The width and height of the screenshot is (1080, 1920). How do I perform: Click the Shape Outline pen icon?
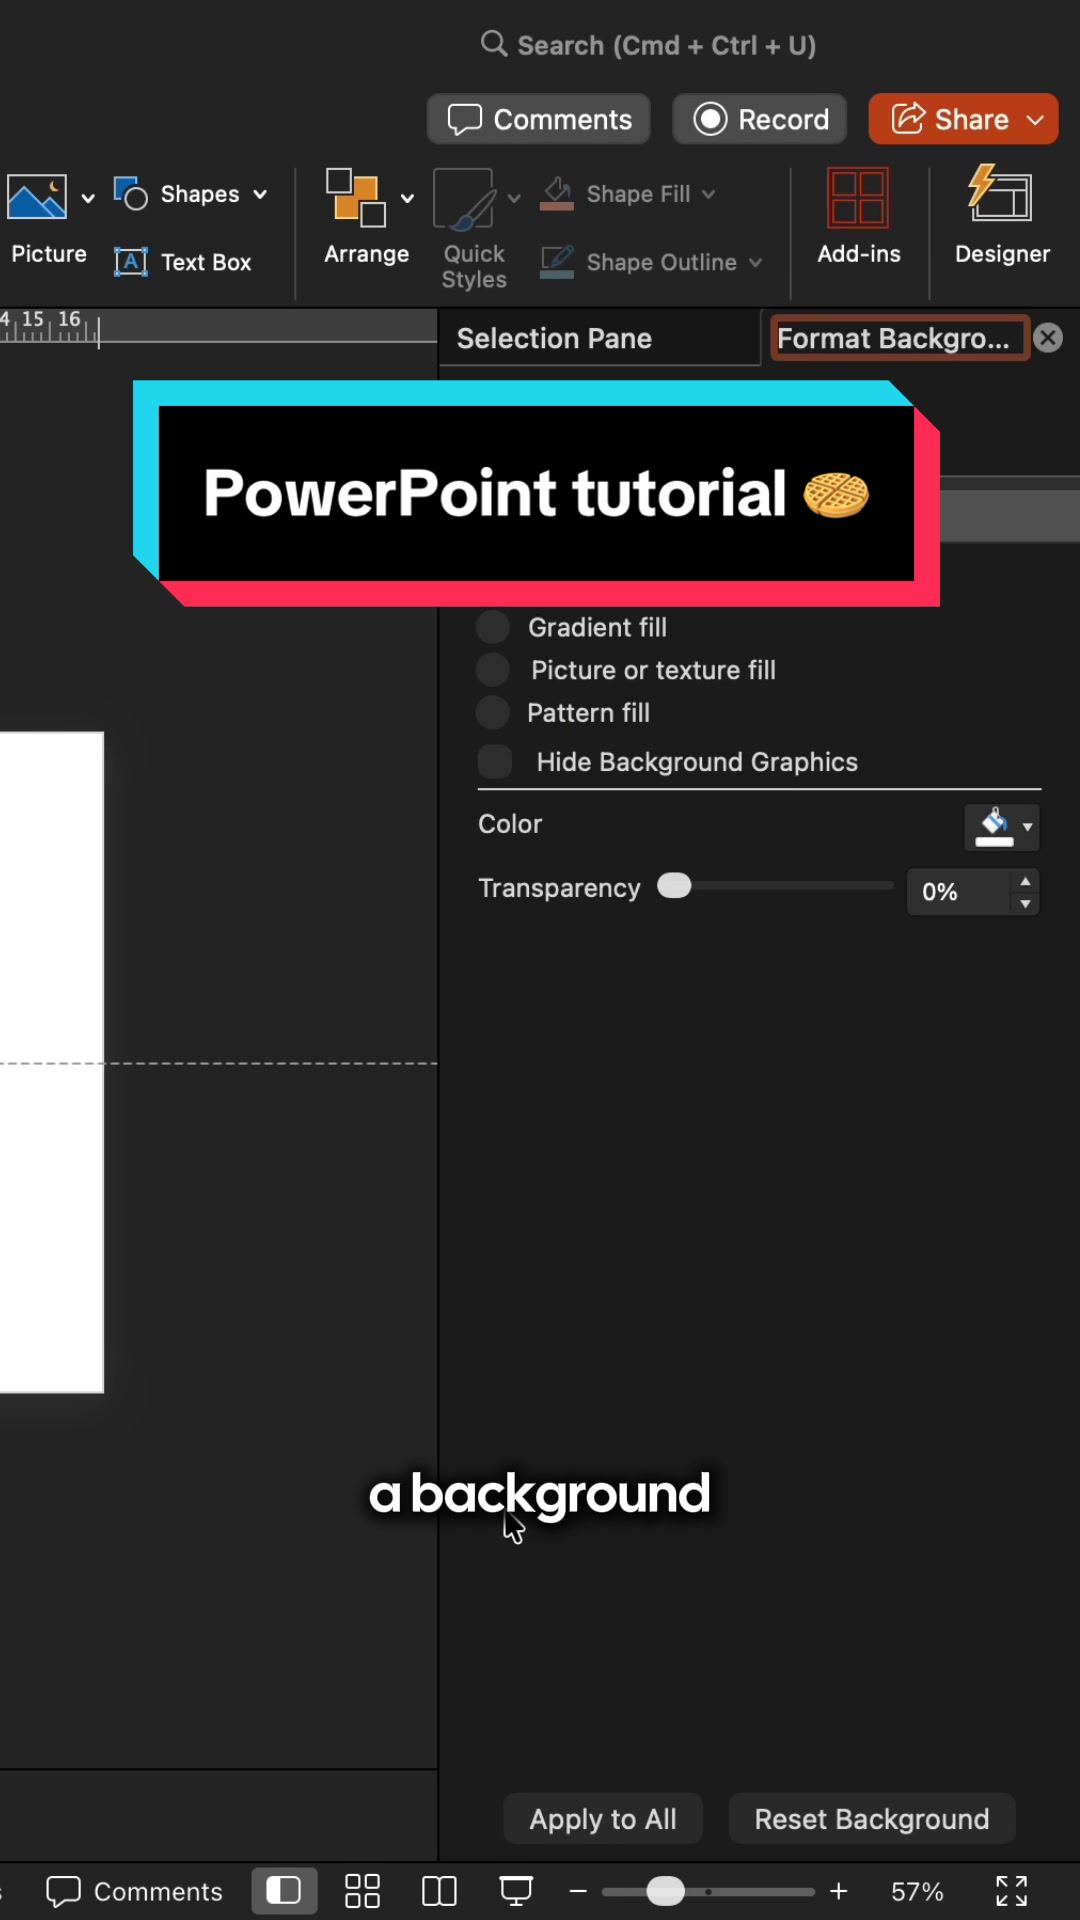[x=557, y=262]
